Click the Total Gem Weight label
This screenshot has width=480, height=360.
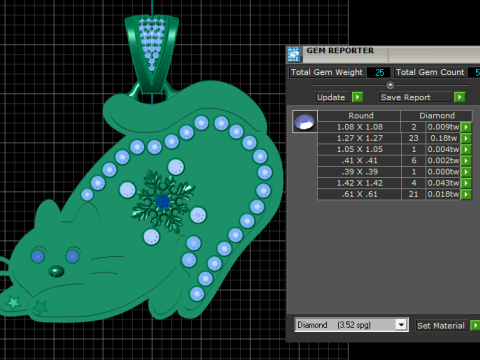coord(327,72)
